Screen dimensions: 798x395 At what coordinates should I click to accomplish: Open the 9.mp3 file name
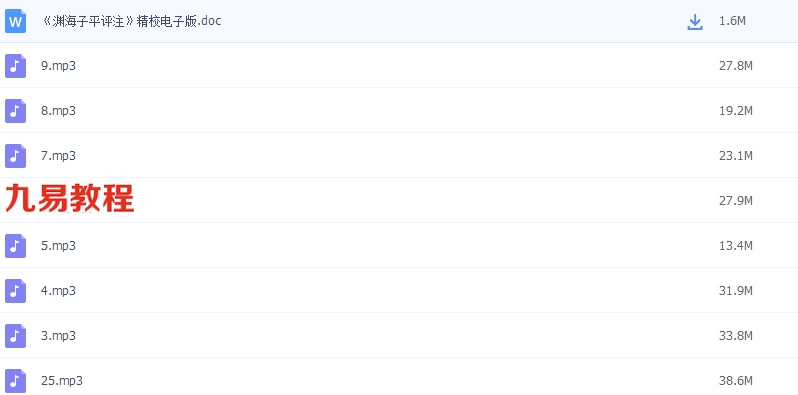tap(59, 66)
